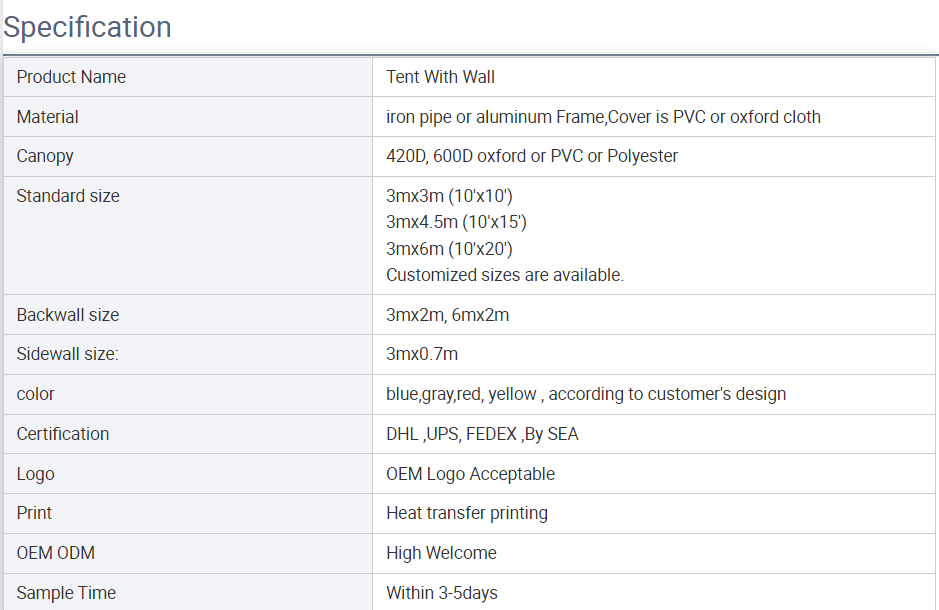Viewport: 939px width, 610px height.
Task: Select Heat transfer printing value
Action: click(467, 513)
